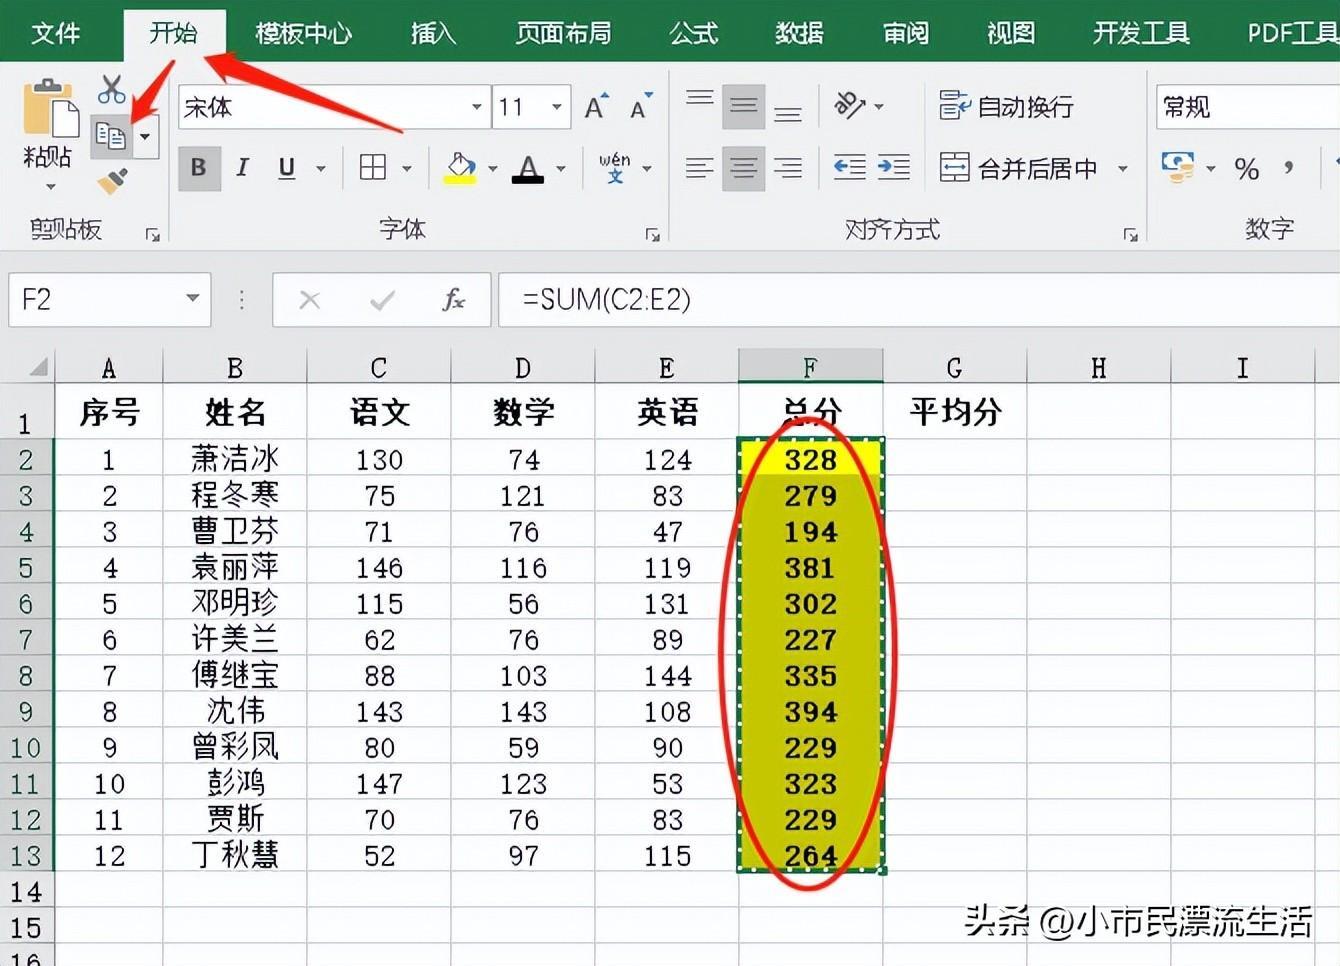Open the alignment group dialog launcher
The image size is (1340, 966).
click(1131, 235)
